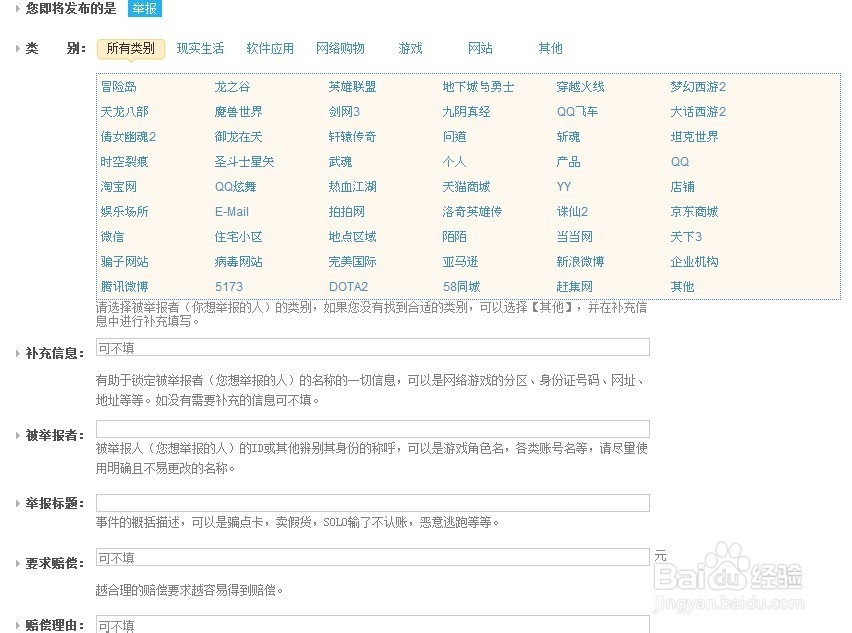Click the 举报 badge at top
852x633 pixels.
145,8
